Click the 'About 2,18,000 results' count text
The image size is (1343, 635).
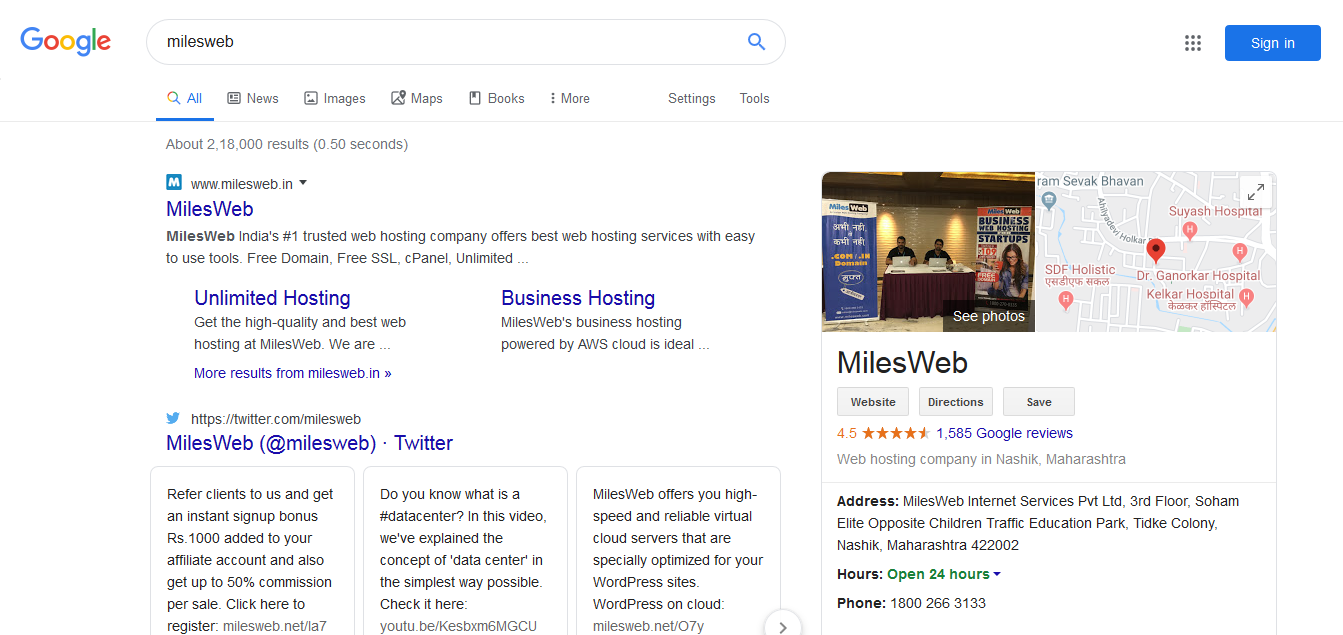[x=287, y=144]
